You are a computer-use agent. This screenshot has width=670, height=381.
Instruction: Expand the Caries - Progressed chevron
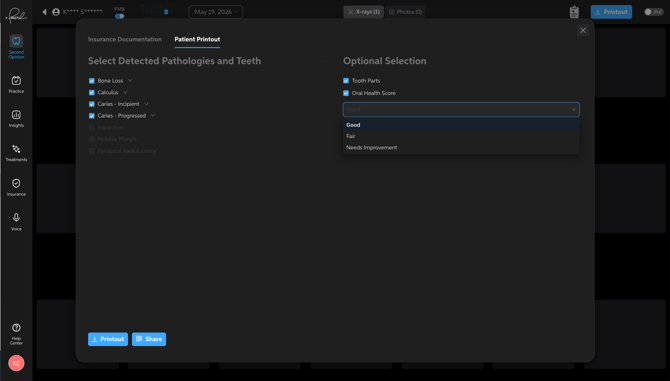point(153,115)
